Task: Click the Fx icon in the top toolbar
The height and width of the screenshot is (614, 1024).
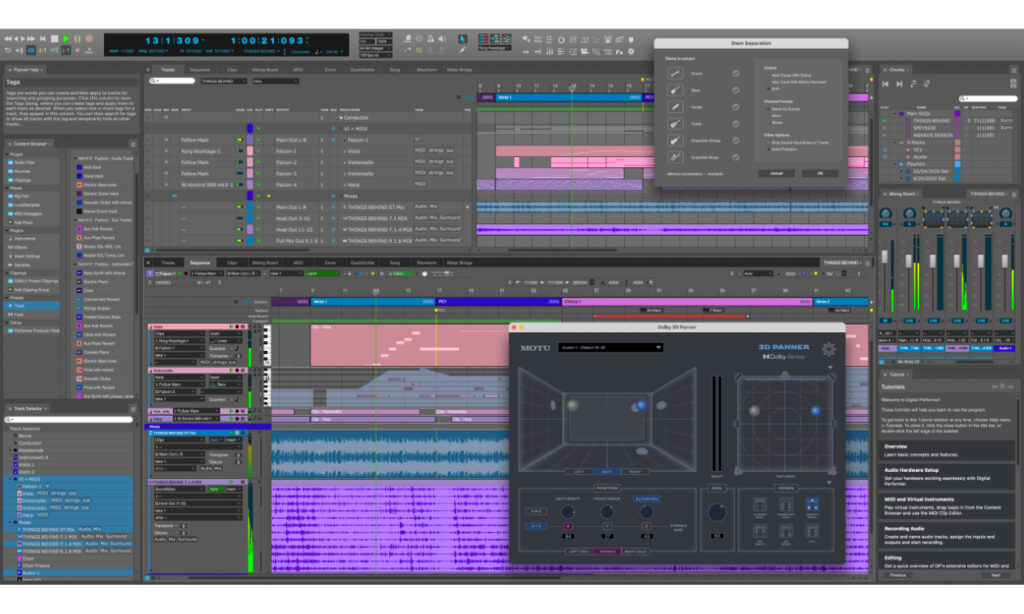Action: click(x=619, y=52)
